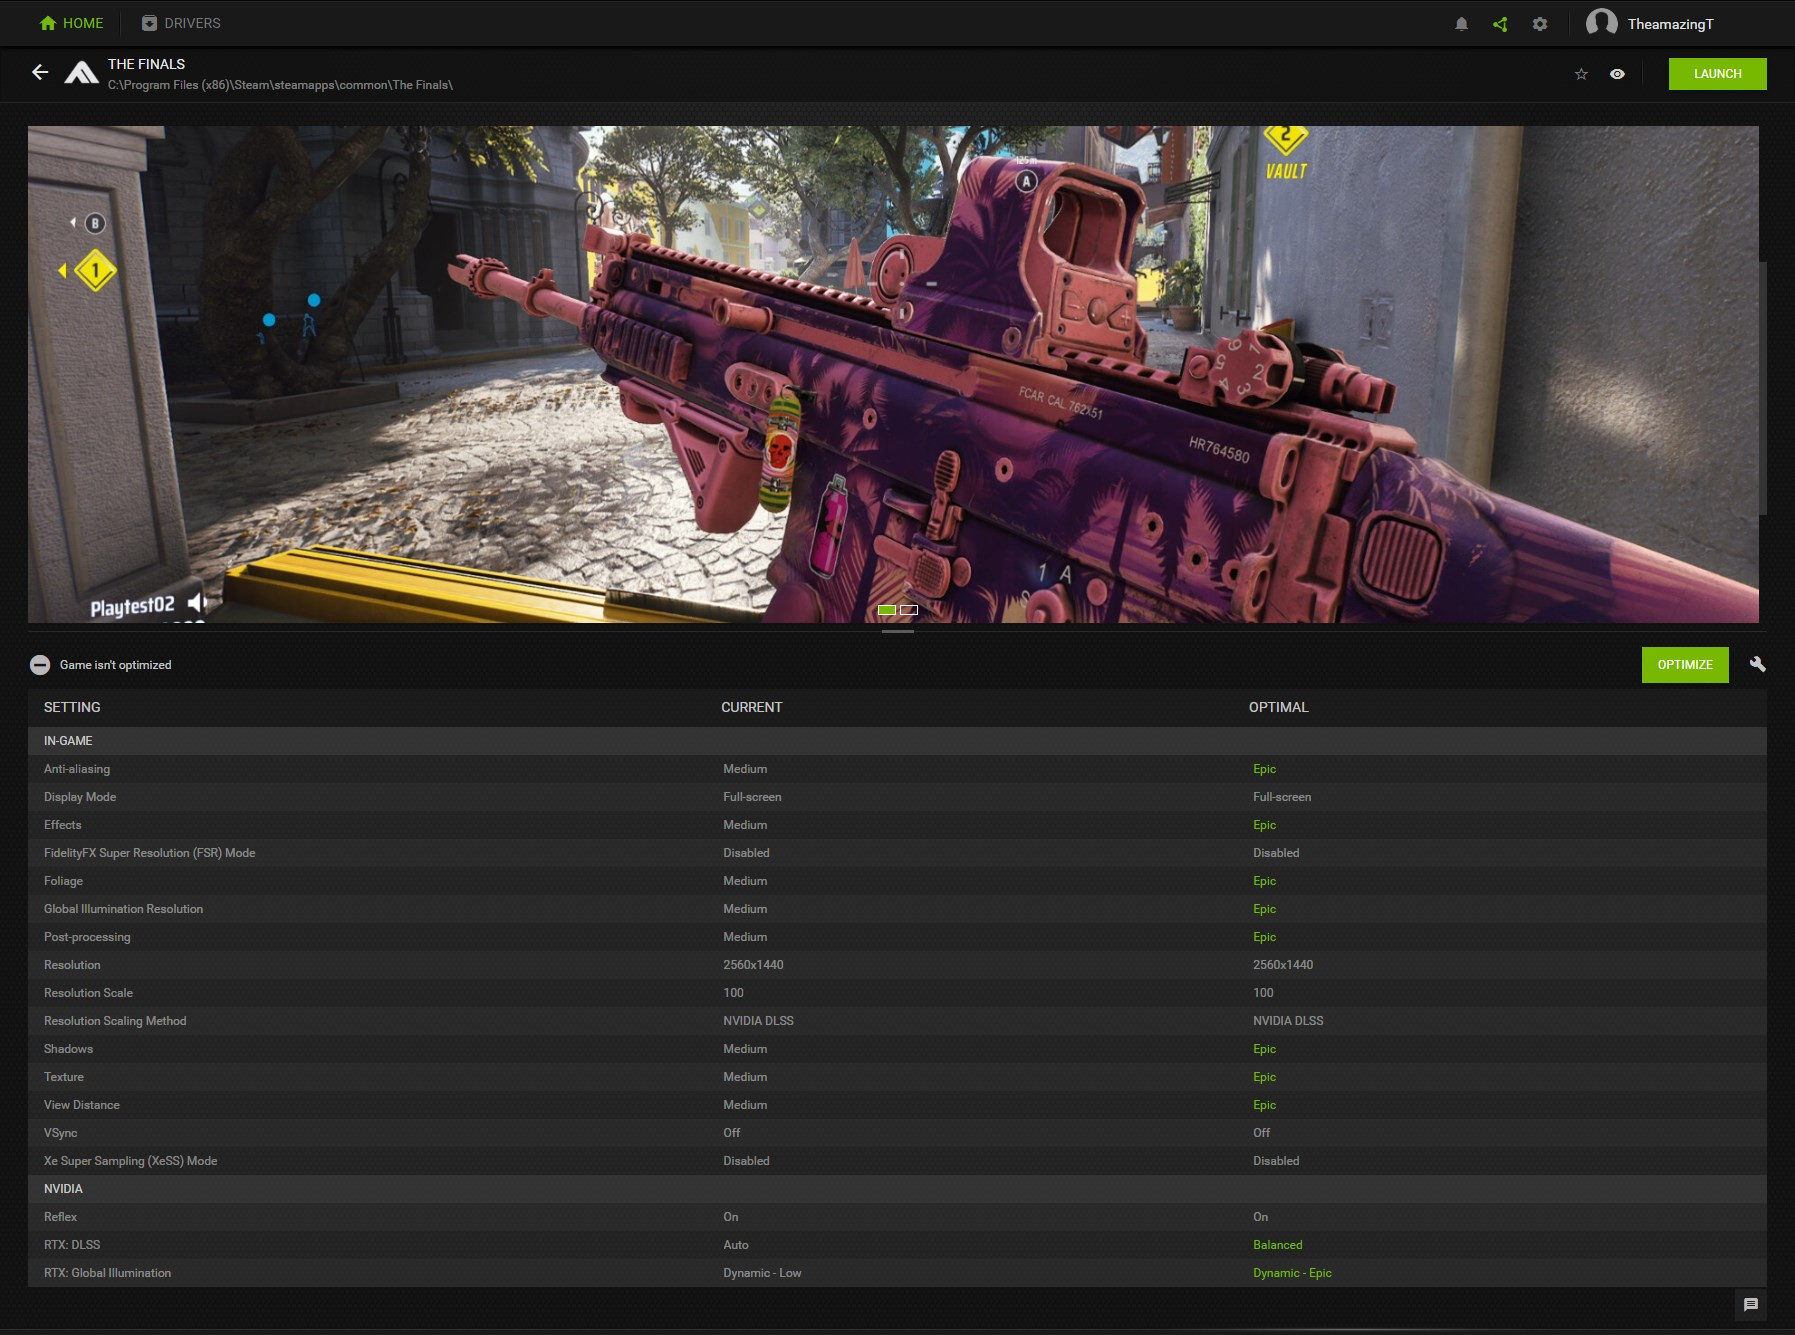Screen dimensions: 1795x1335
Task: Open the feedback chat icon
Action: click(1750, 1304)
